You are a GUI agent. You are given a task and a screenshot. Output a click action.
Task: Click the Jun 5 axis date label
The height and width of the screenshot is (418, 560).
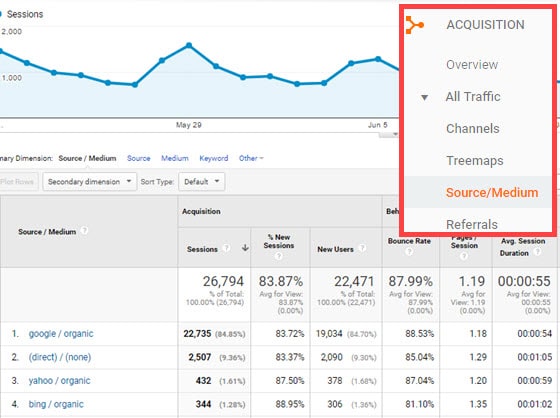[378, 125]
